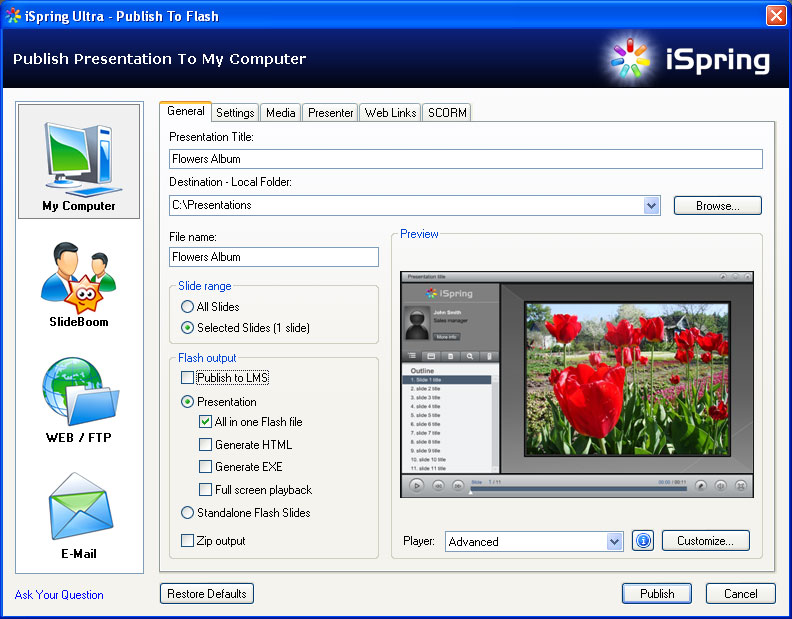792x619 pixels.
Task: Click the blue player info icon
Action: pyautogui.click(x=642, y=541)
